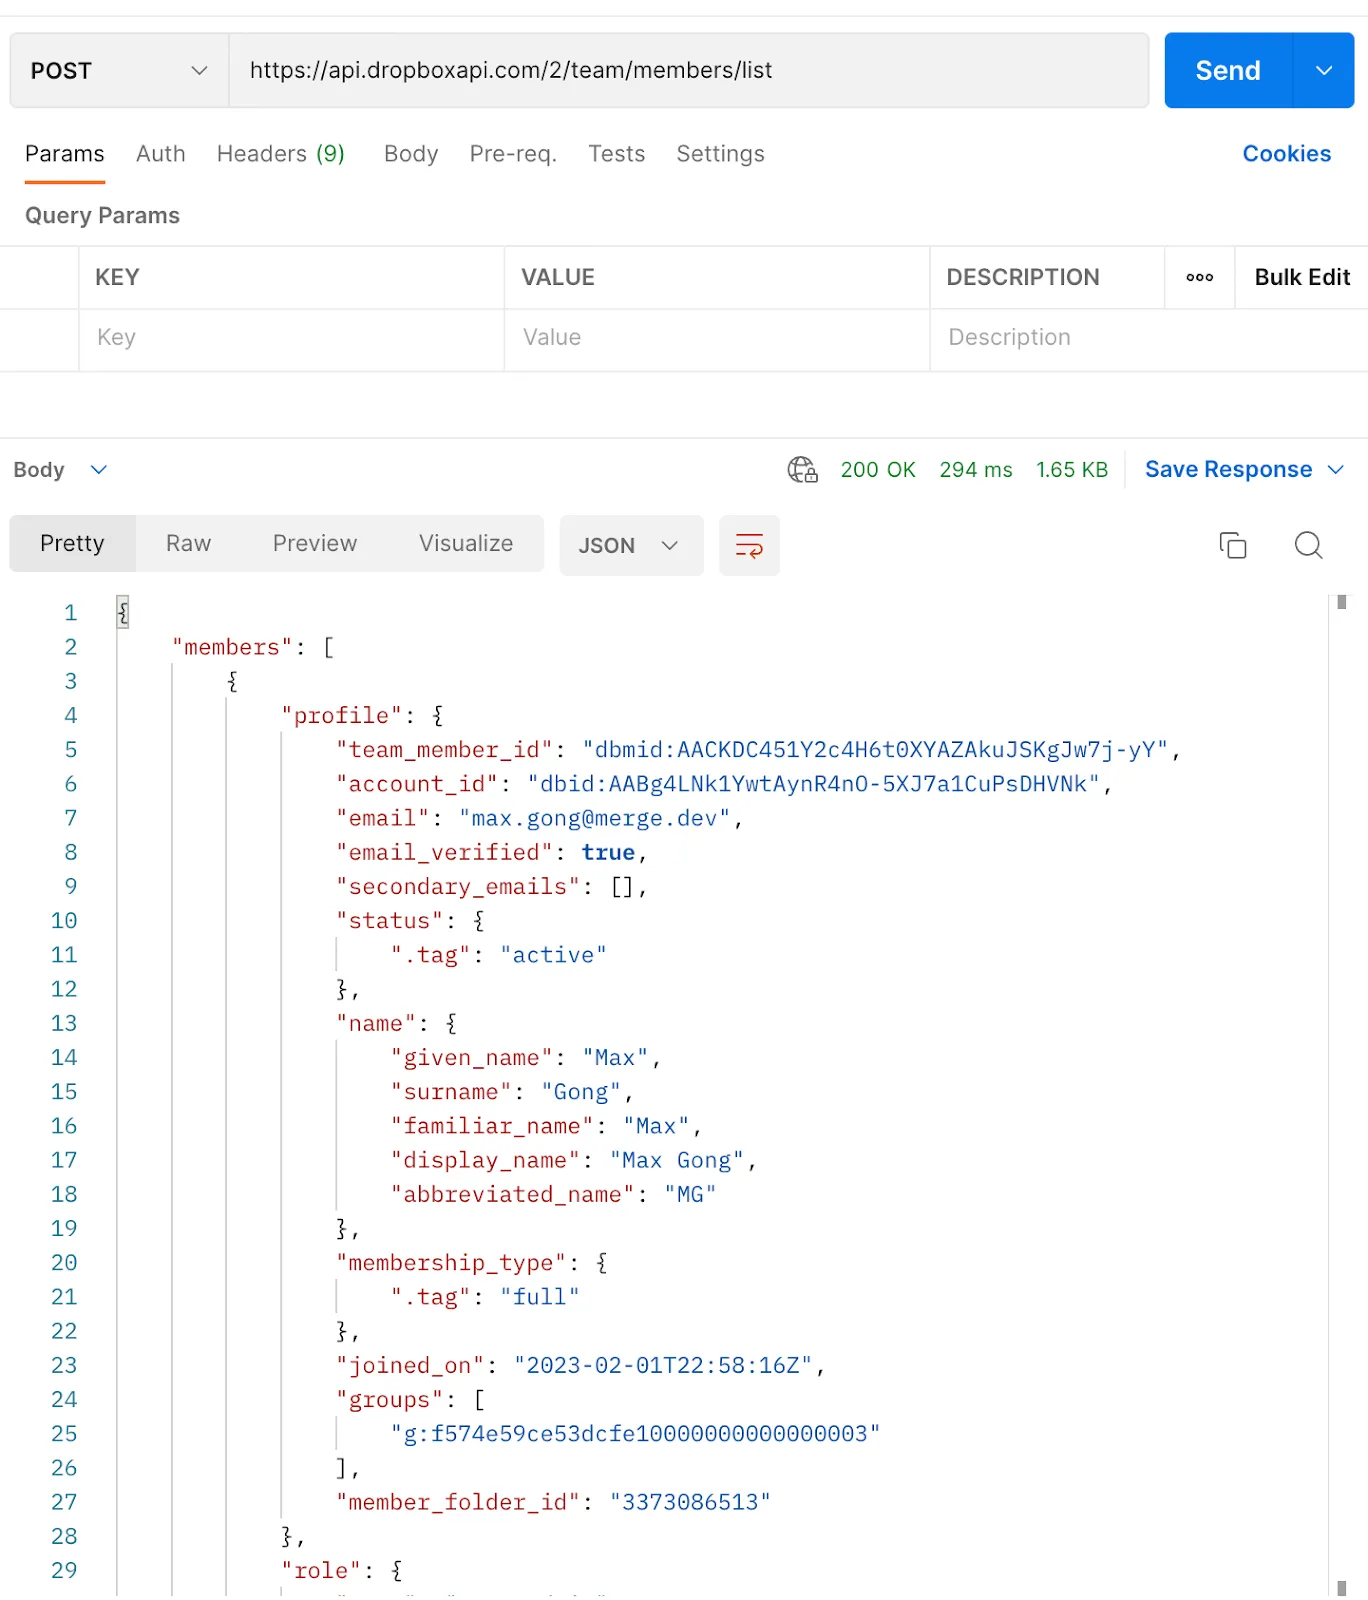
Task: Click Bulk Edit for query params
Action: [1302, 277]
